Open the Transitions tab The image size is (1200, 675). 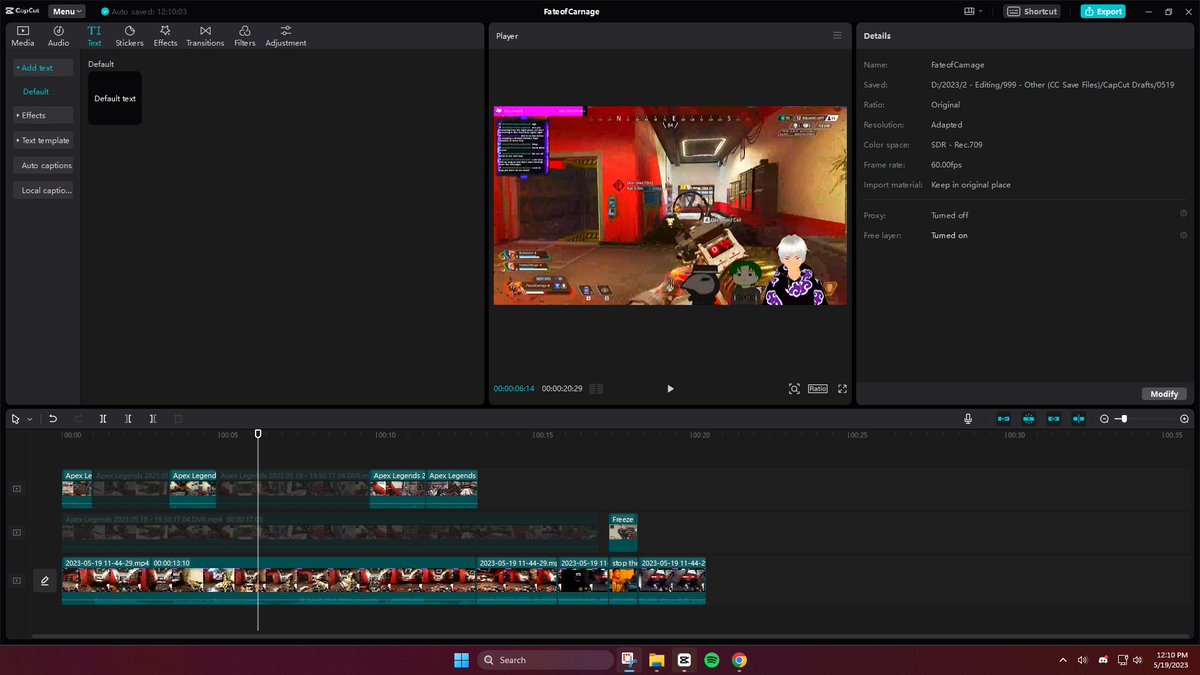pyautogui.click(x=205, y=37)
